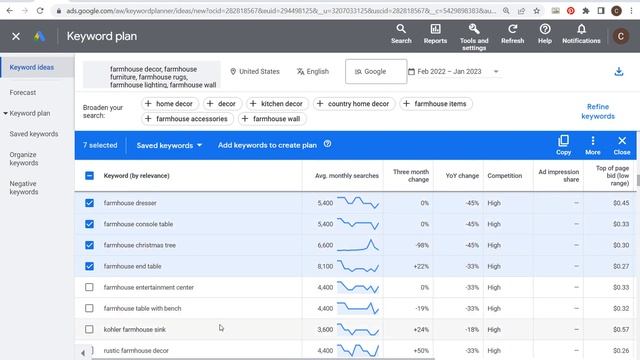The image size is (640, 360).
Task: Check farmhouse entertainment center
Action: [89, 287]
